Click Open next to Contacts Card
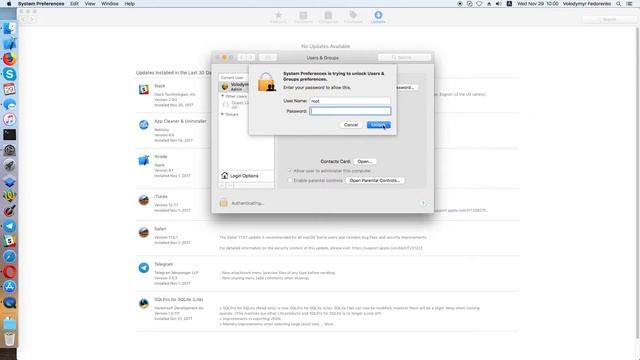The image size is (640, 360). [x=364, y=162]
